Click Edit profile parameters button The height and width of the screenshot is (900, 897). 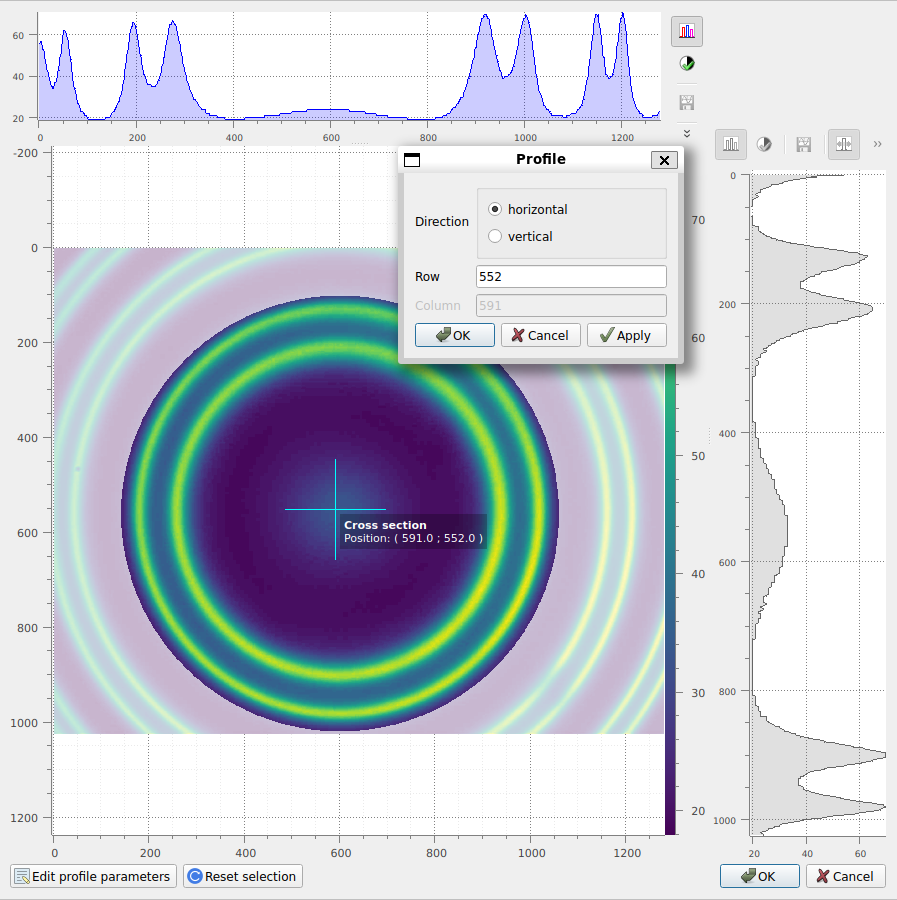[94, 876]
